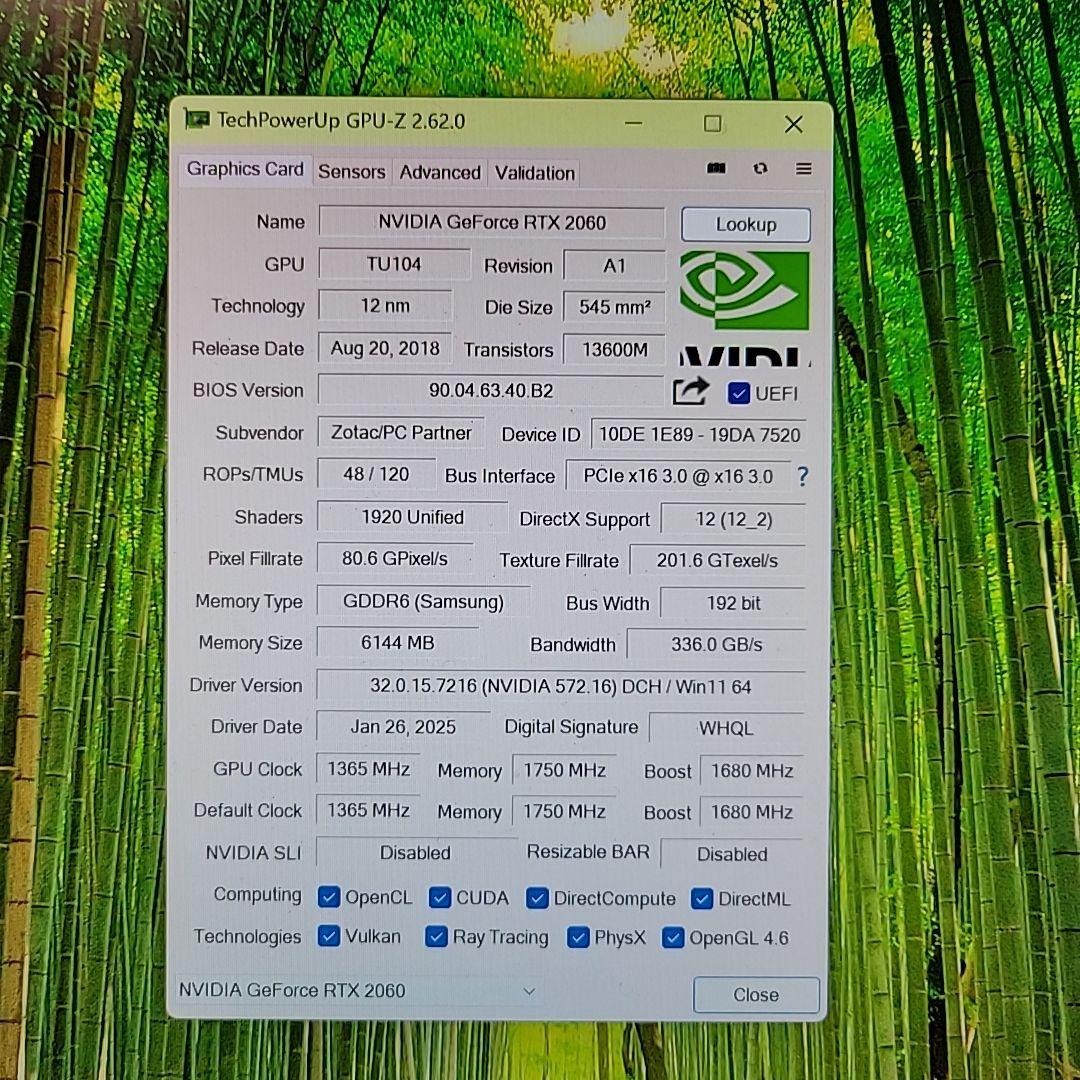The width and height of the screenshot is (1080, 1080).
Task: Open the Advanced tab
Action: (439, 172)
